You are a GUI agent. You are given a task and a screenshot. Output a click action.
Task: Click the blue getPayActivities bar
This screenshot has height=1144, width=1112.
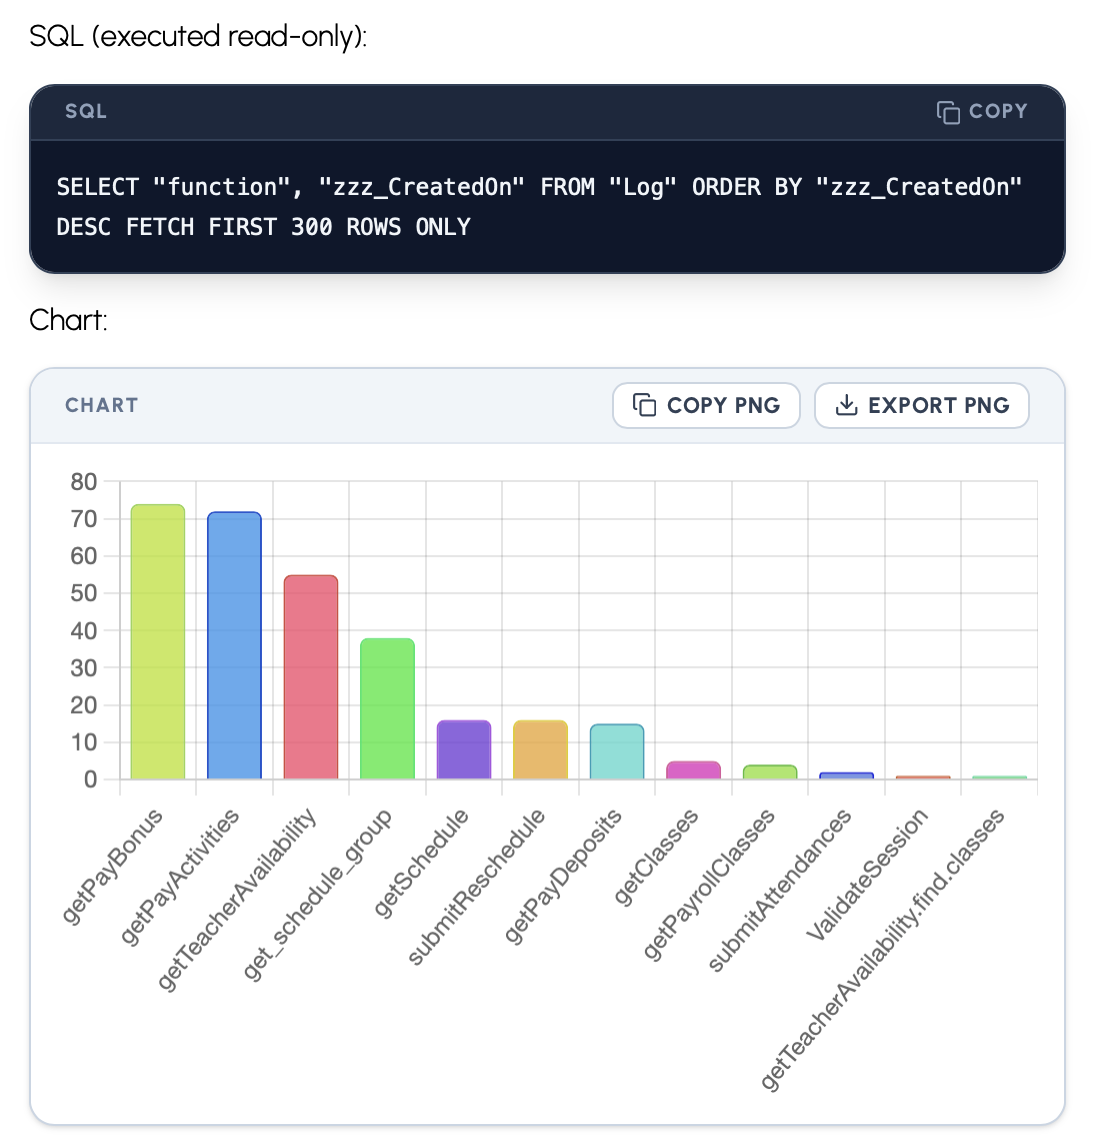tap(234, 646)
